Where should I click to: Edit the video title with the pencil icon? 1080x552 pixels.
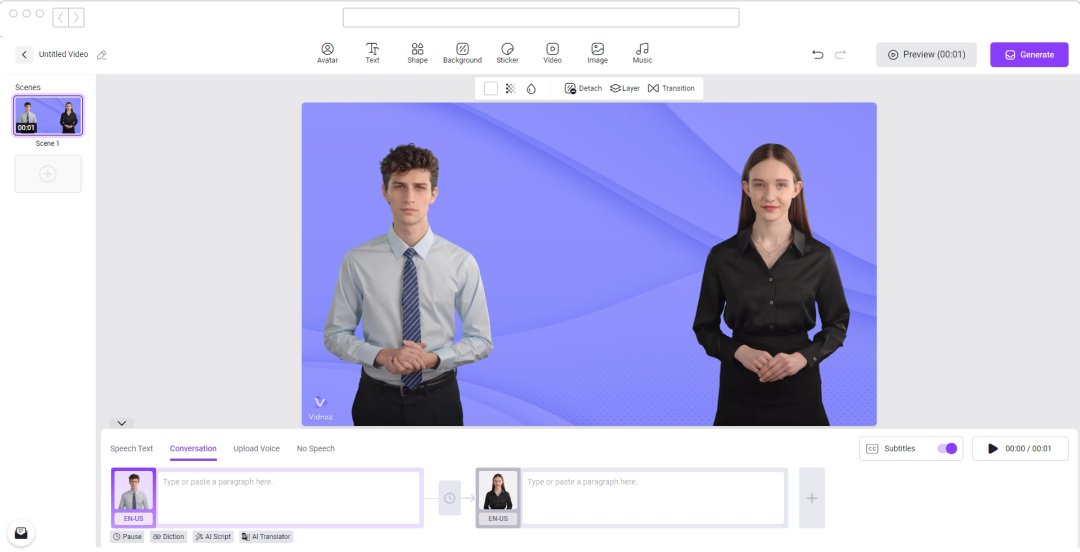tap(102, 54)
